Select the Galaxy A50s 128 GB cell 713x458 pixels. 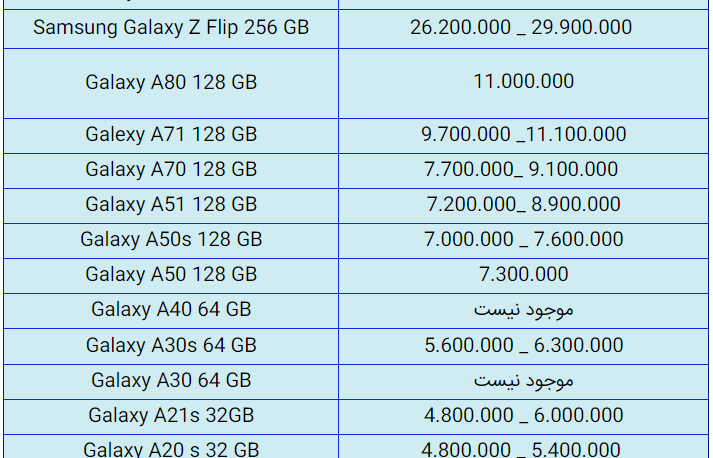(x=171, y=241)
